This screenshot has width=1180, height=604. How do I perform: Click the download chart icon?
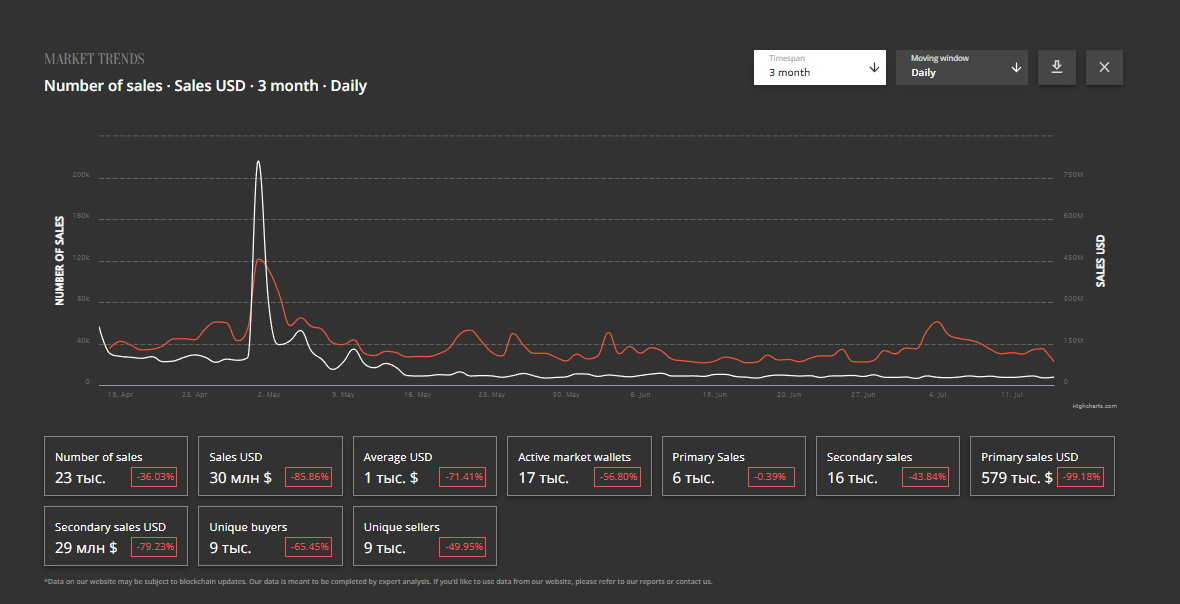pos(1057,67)
